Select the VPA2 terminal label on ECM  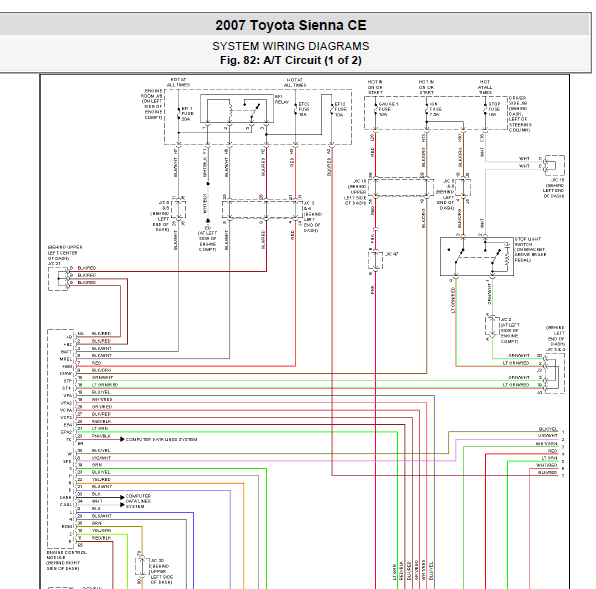tap(67, 403)
